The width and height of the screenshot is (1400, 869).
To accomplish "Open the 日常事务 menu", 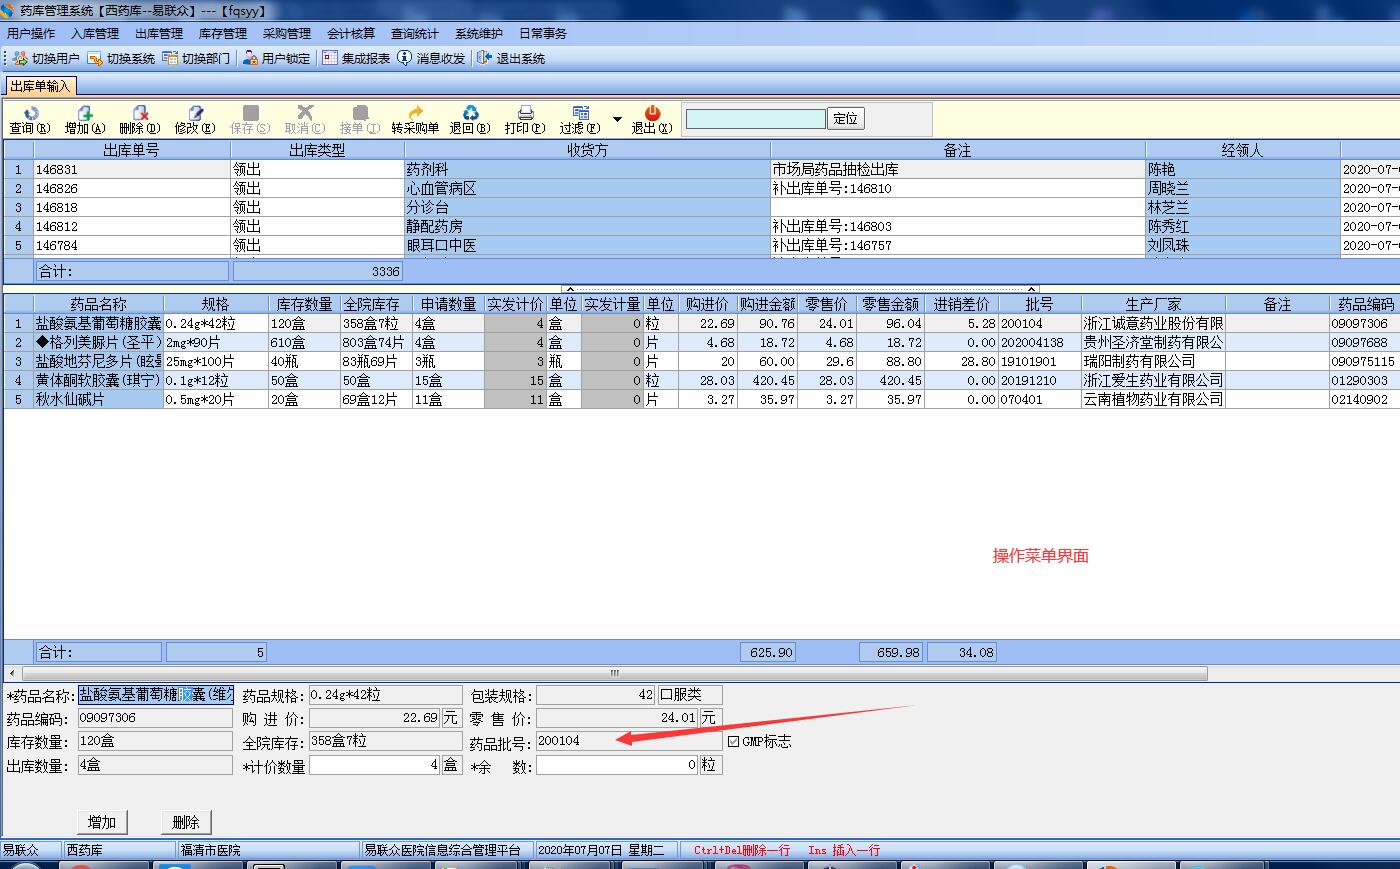I will click(x=543, y=33).
